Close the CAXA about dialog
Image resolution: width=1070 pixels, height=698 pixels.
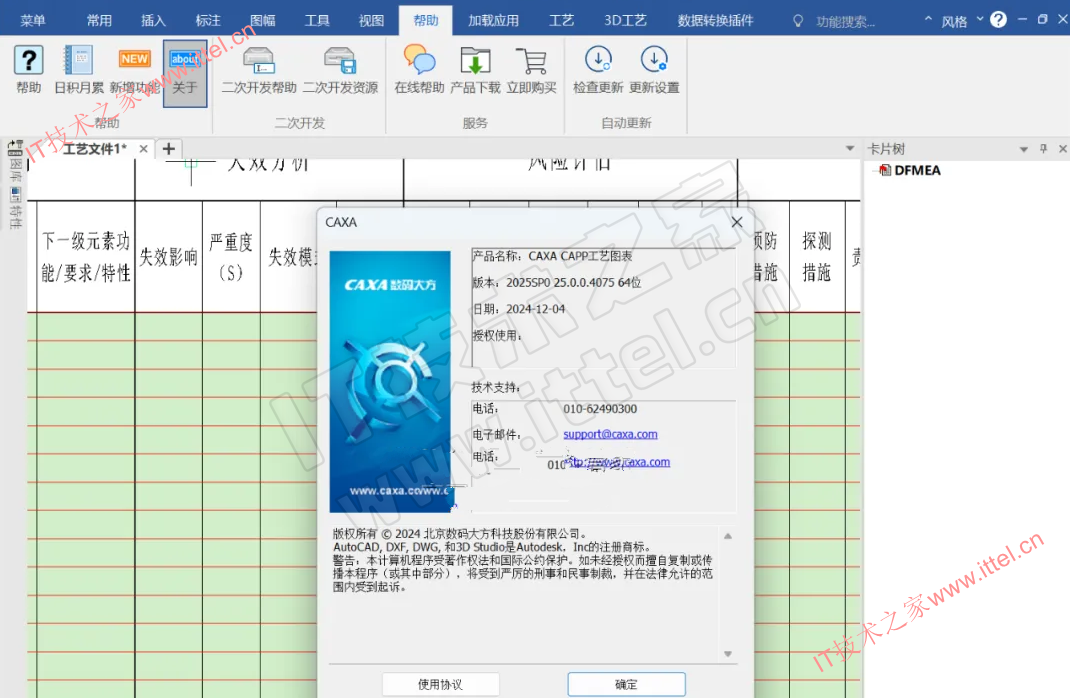click(x=737, y=222)
